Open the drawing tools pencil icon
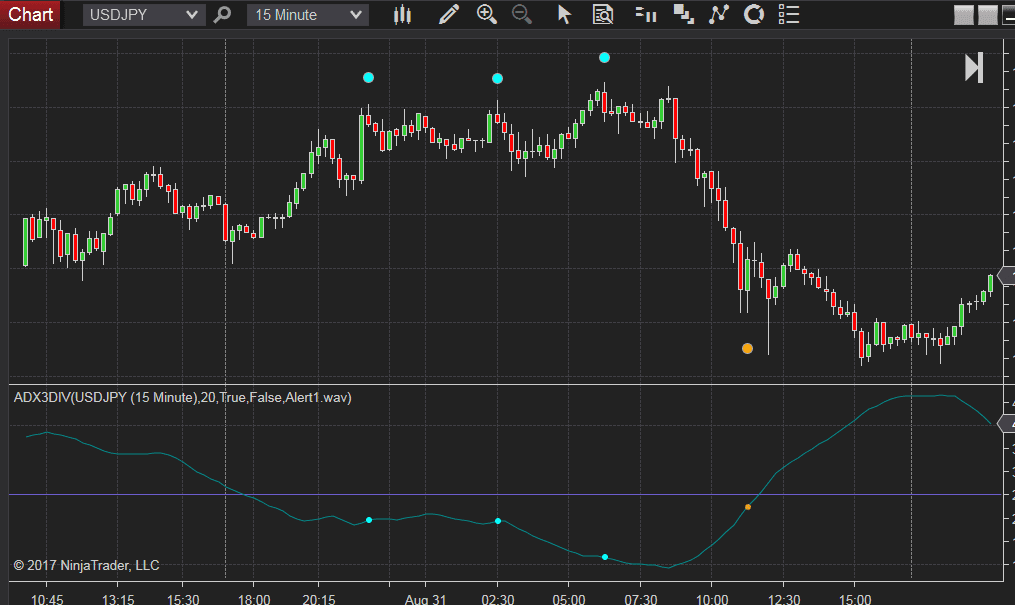The width and height of the screenshot is (1015, 605). point(448,14)
